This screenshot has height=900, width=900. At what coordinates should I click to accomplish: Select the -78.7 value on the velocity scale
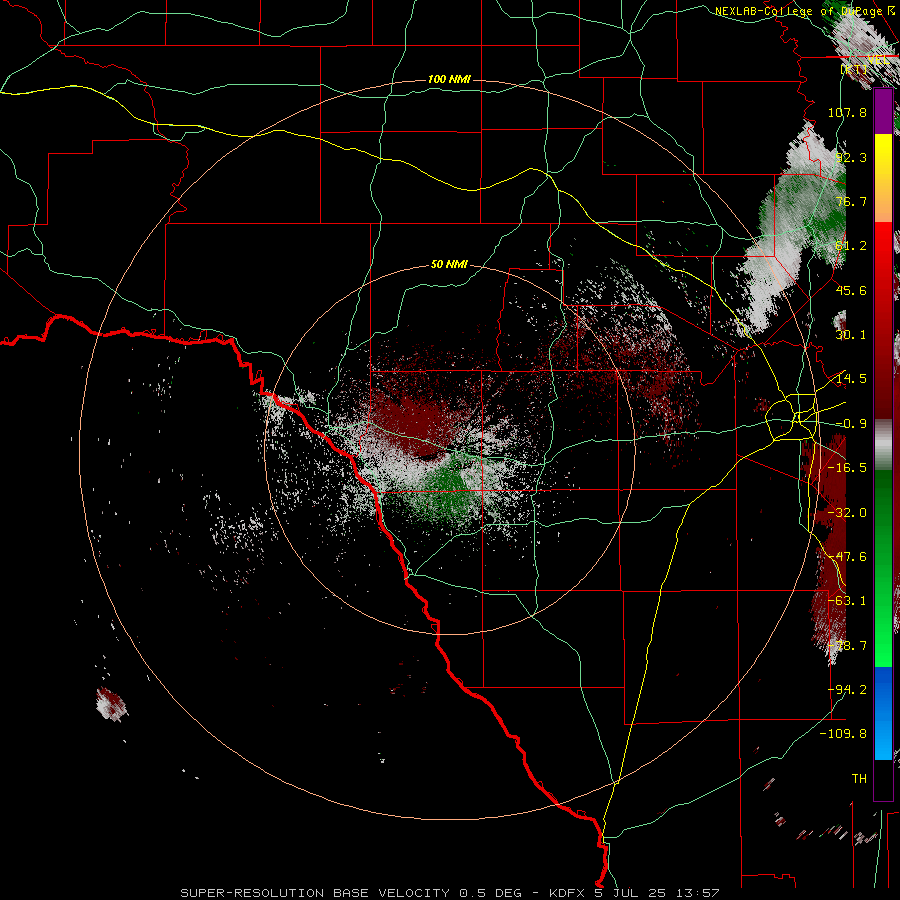(847, 646)
